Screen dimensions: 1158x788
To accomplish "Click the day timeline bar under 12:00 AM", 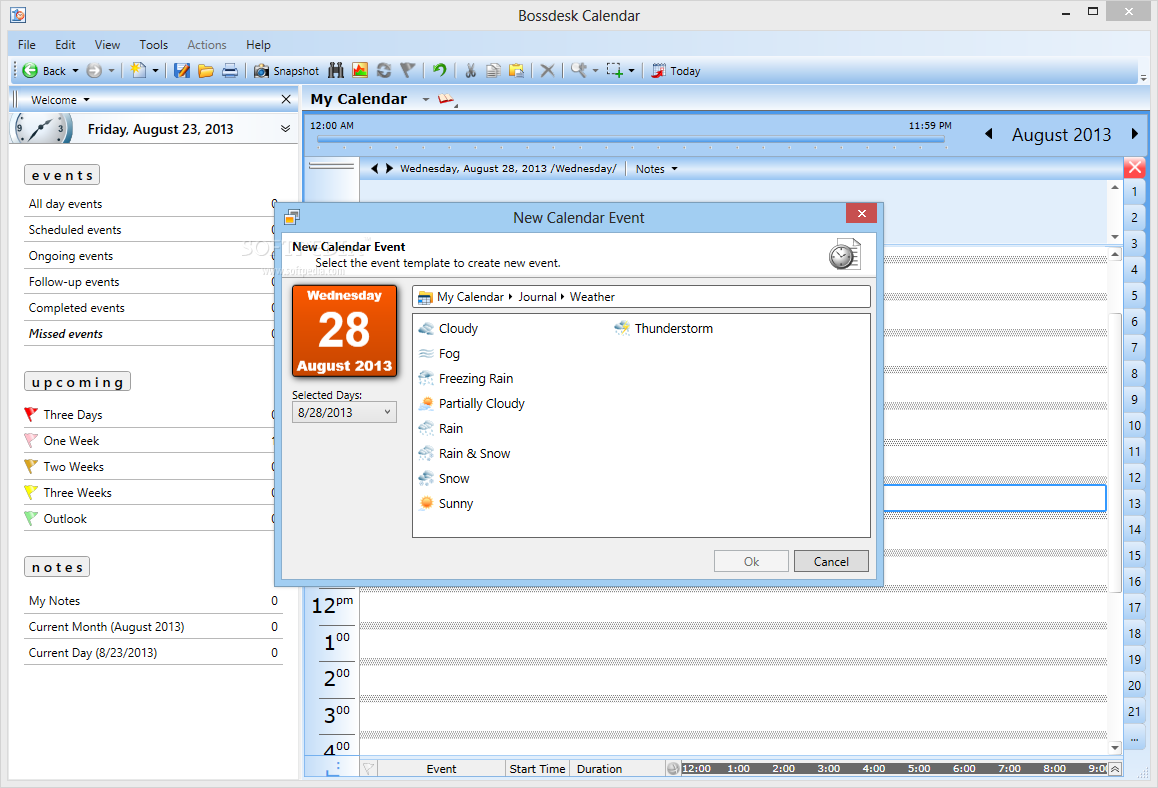I will tap(631, 139).
